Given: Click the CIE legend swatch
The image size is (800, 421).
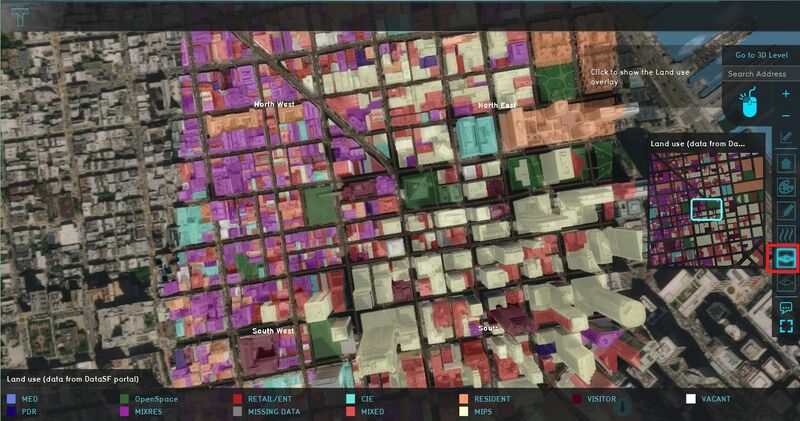Looking at the screenshot, I should (351, 399).
